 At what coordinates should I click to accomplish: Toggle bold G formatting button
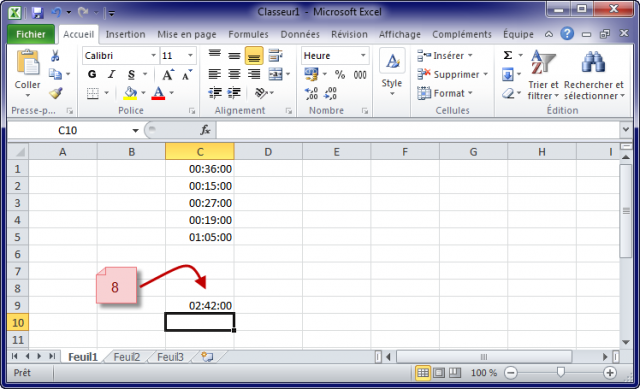coord(92,74)
